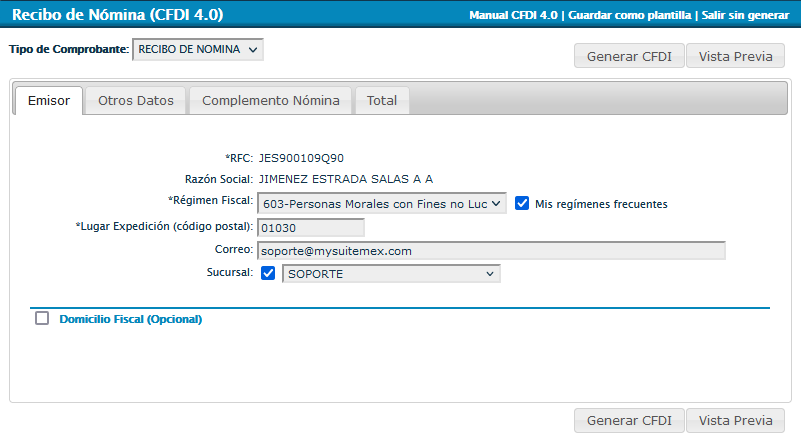Open the Tipo de Comprobante dropdown
This screenshot has height=437, width=801.
coord(198,49)
